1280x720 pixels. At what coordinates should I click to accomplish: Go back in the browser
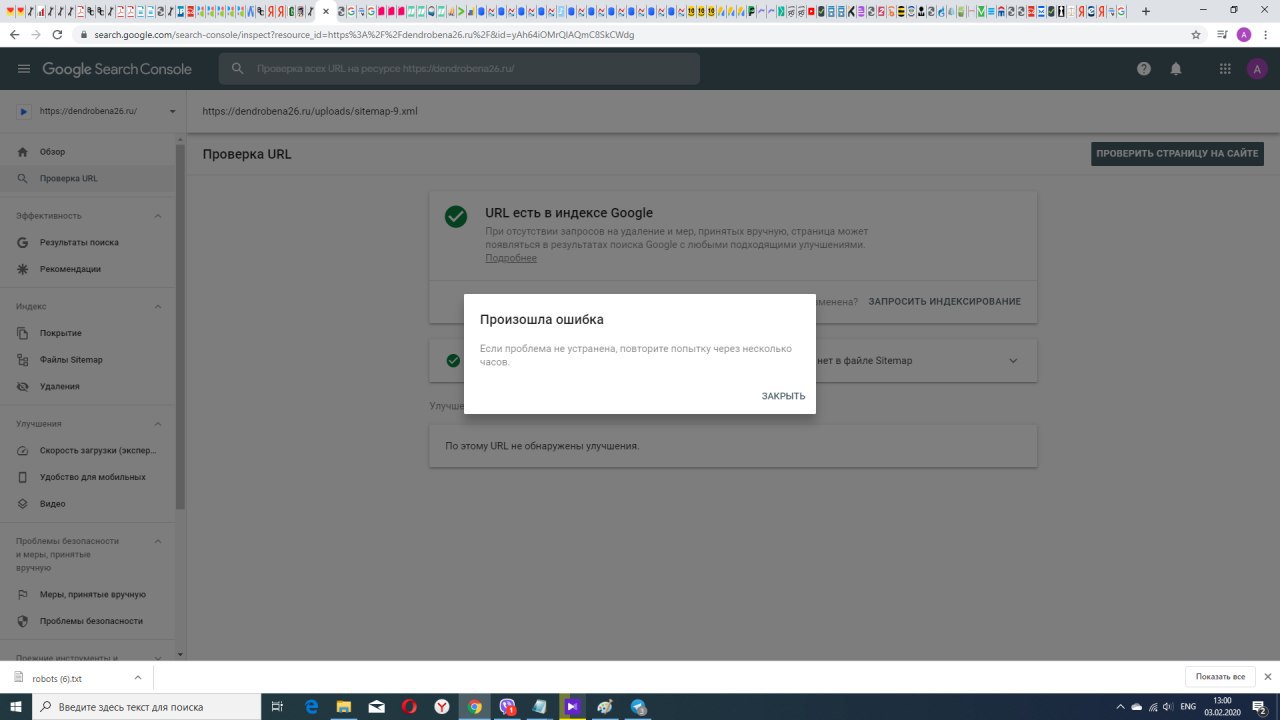point(14,34)
